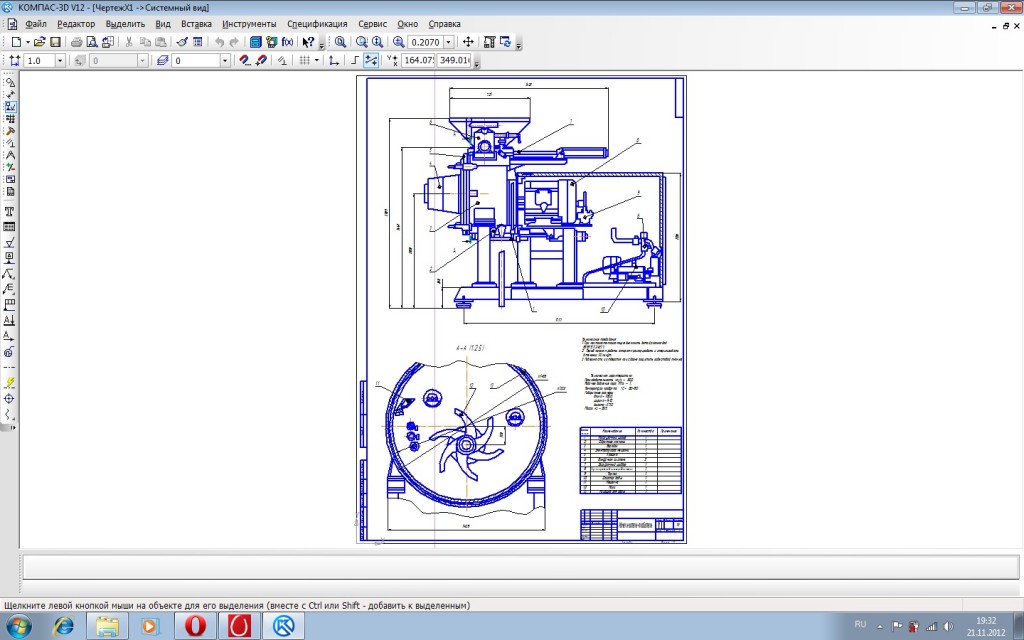Open the Спецификация menu
Image resolution: width=1024 pixels, height=640 pixels.
[317, 24]
